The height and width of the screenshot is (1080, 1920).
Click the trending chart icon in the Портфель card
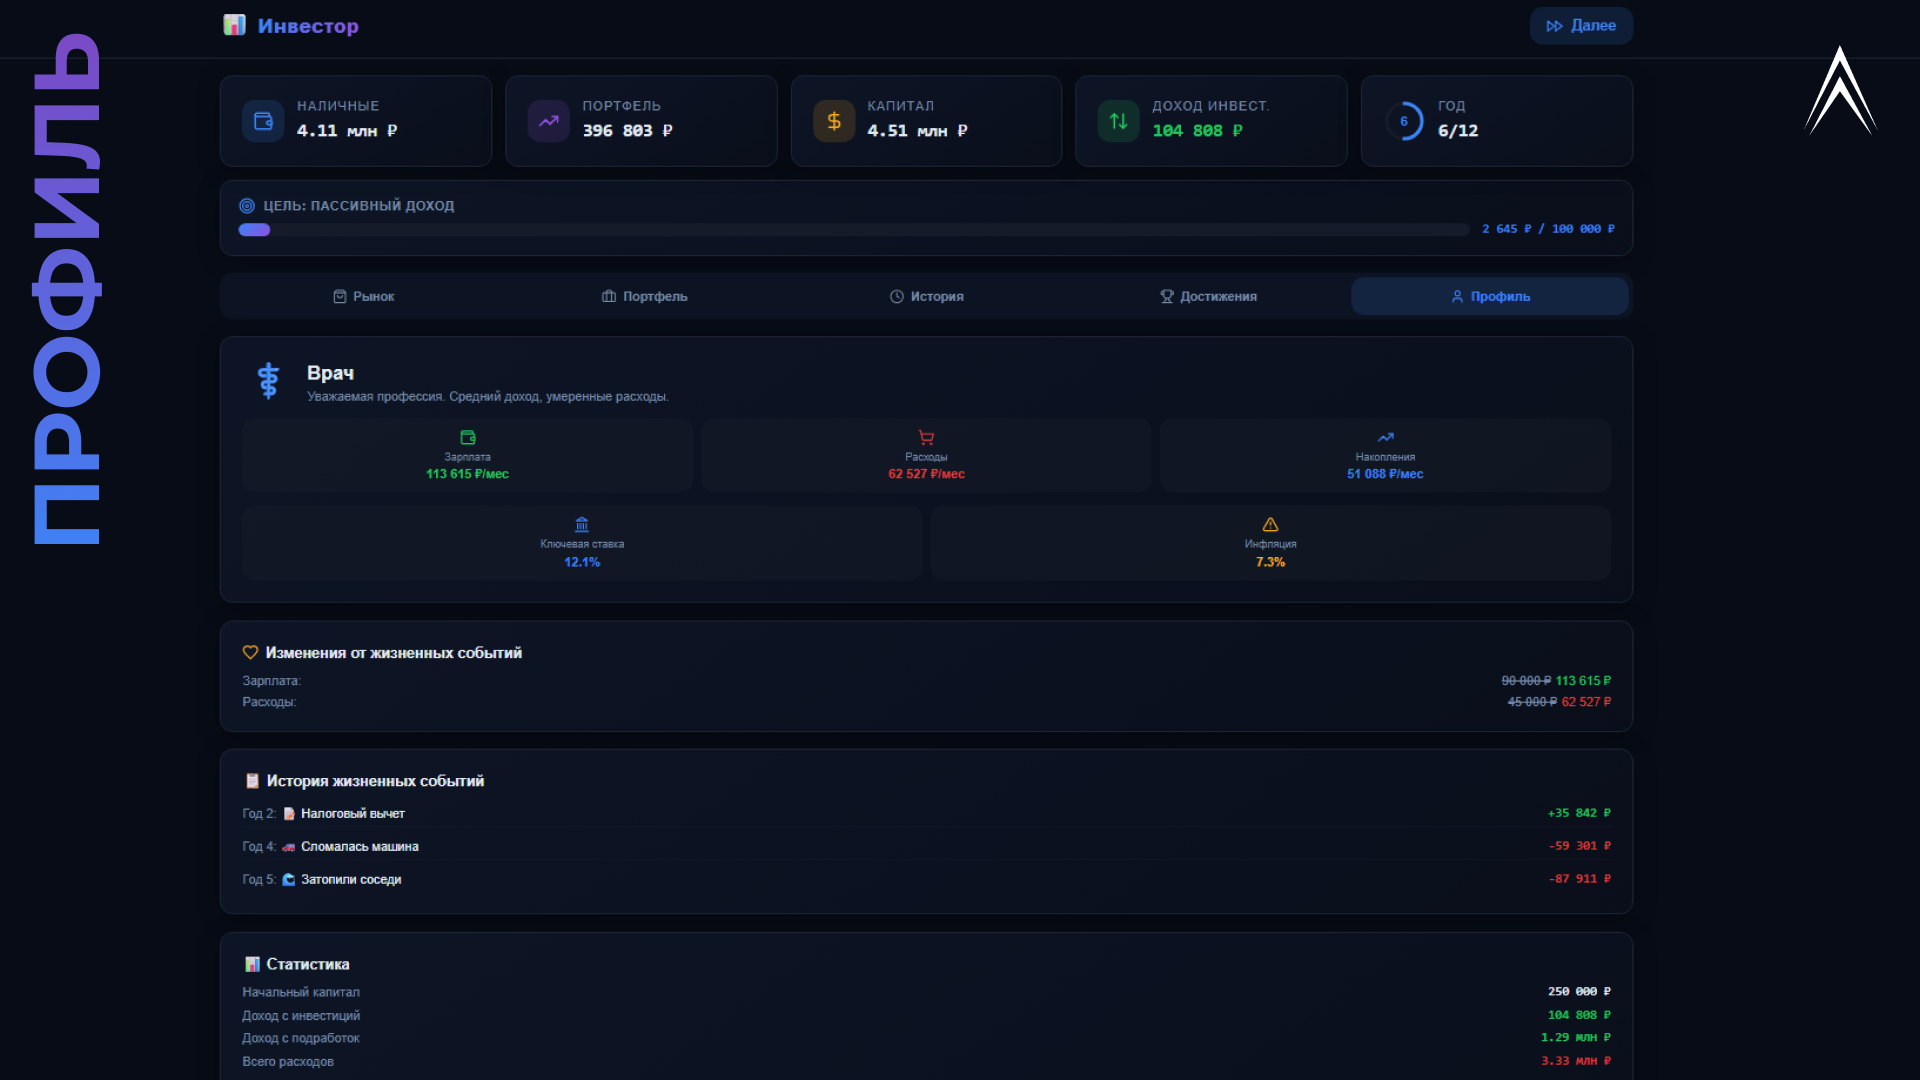point(548,121)
